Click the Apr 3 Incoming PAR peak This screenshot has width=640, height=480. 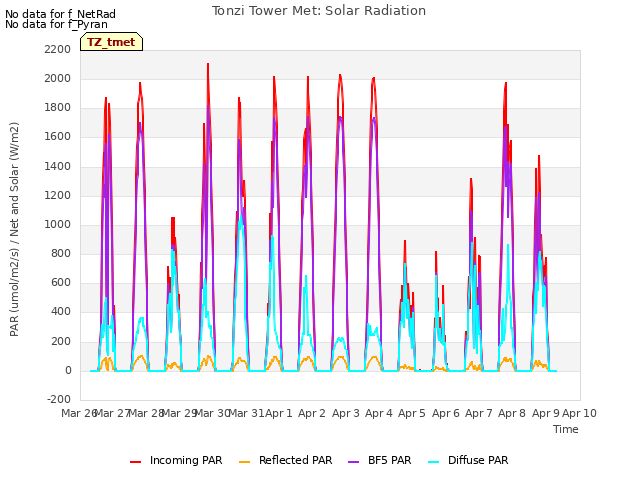tap(340, 75)
